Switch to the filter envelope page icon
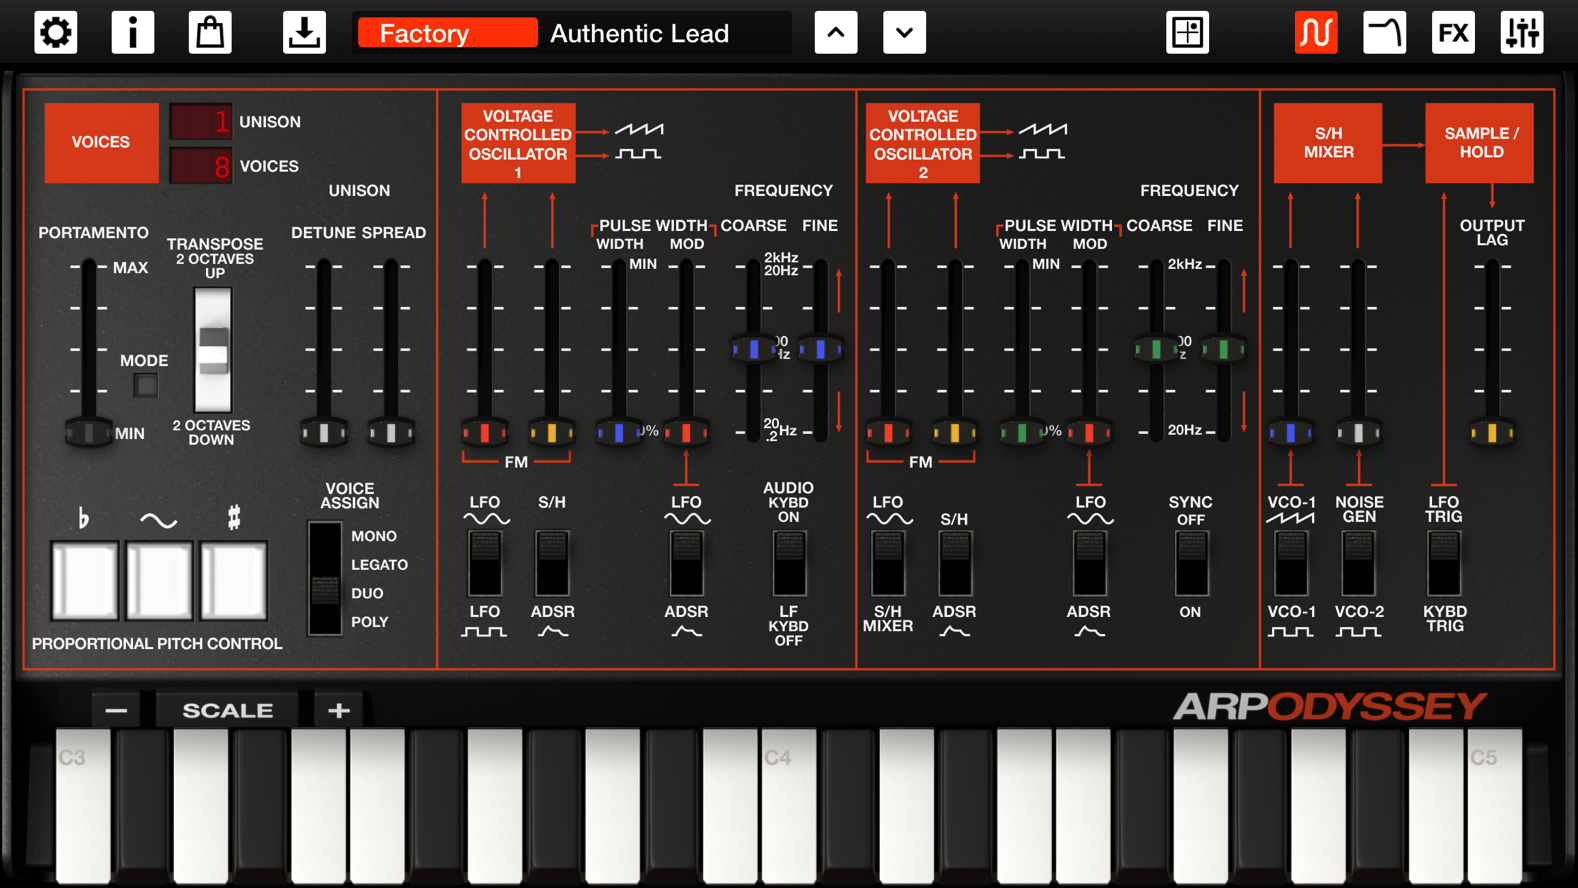This screenshot has width=1578, height=888. (x=1384, y=33)
